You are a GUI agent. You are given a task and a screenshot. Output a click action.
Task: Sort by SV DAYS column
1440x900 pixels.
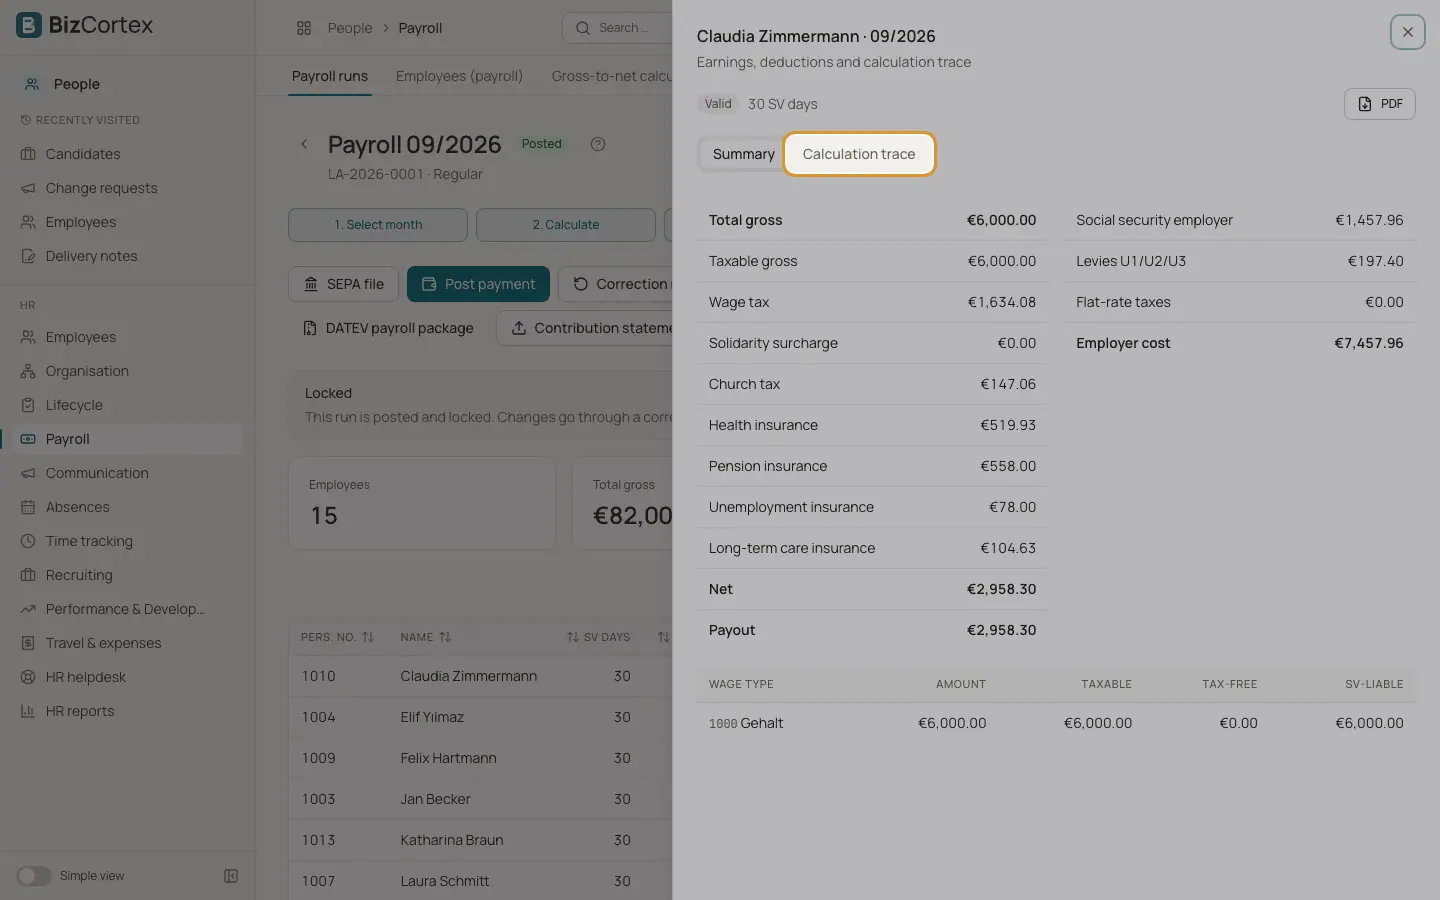(x=598, y=637)
